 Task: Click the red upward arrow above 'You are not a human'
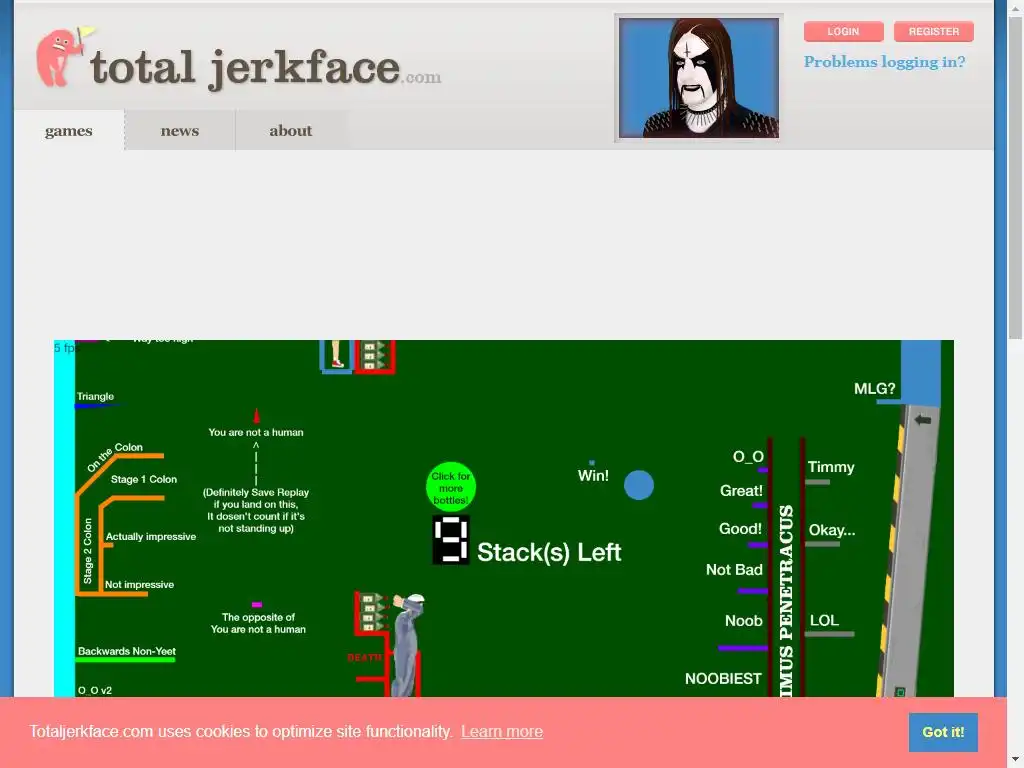tap(256, 416)
